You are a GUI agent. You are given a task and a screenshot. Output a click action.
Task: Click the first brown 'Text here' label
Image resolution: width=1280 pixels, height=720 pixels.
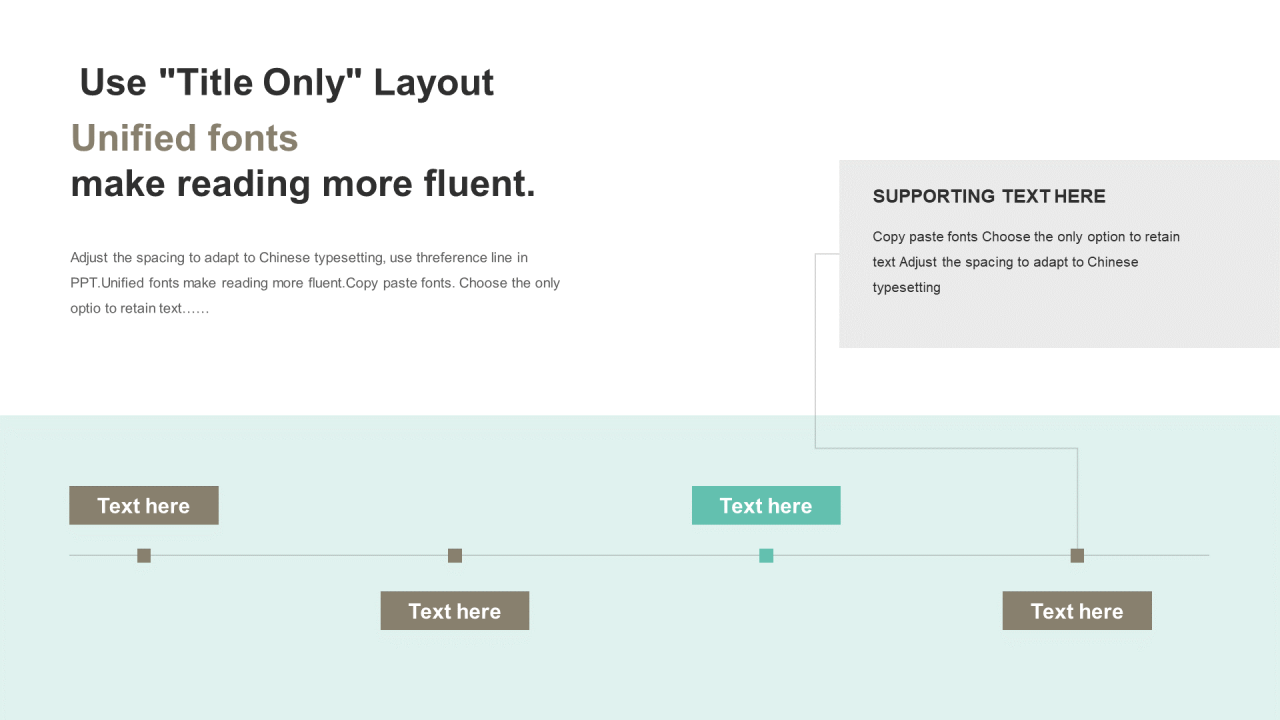[x=144, y=505]
